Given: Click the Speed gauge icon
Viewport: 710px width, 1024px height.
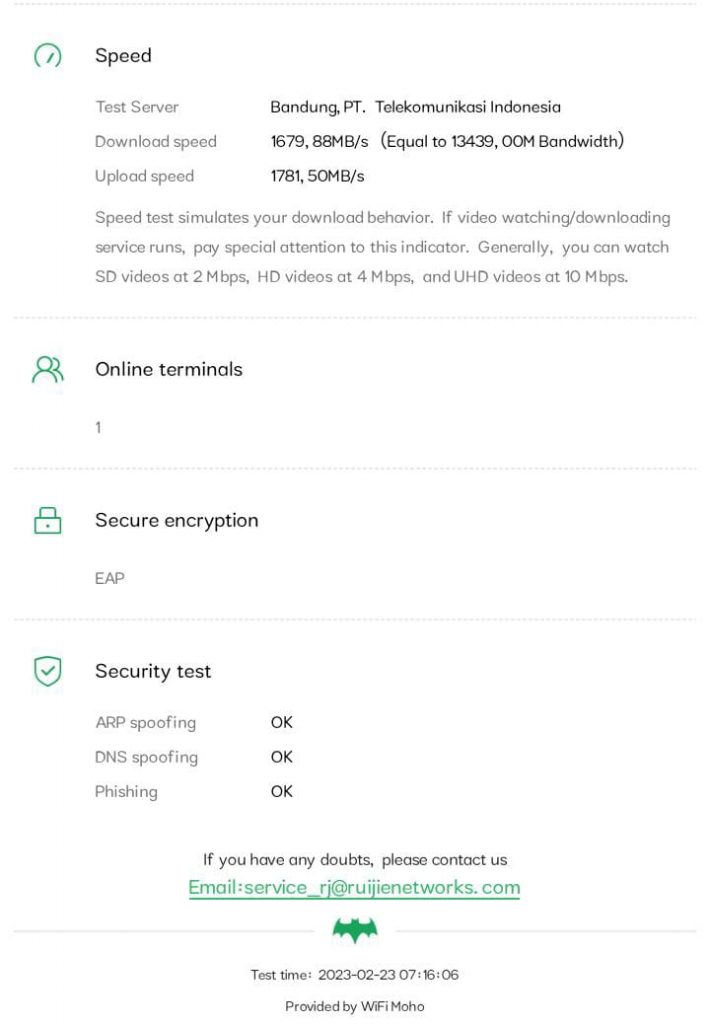Looking at the screenshot, I should click(47, 57).
